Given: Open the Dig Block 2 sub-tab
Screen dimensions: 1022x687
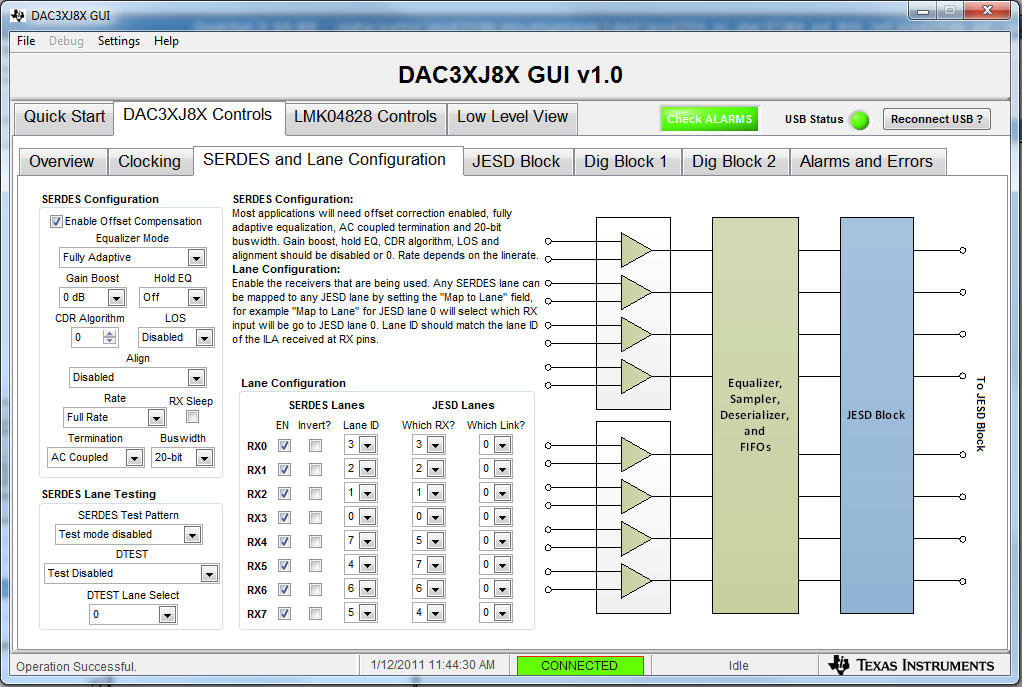Looking at the screenshot, I should (x=734, y=162).
